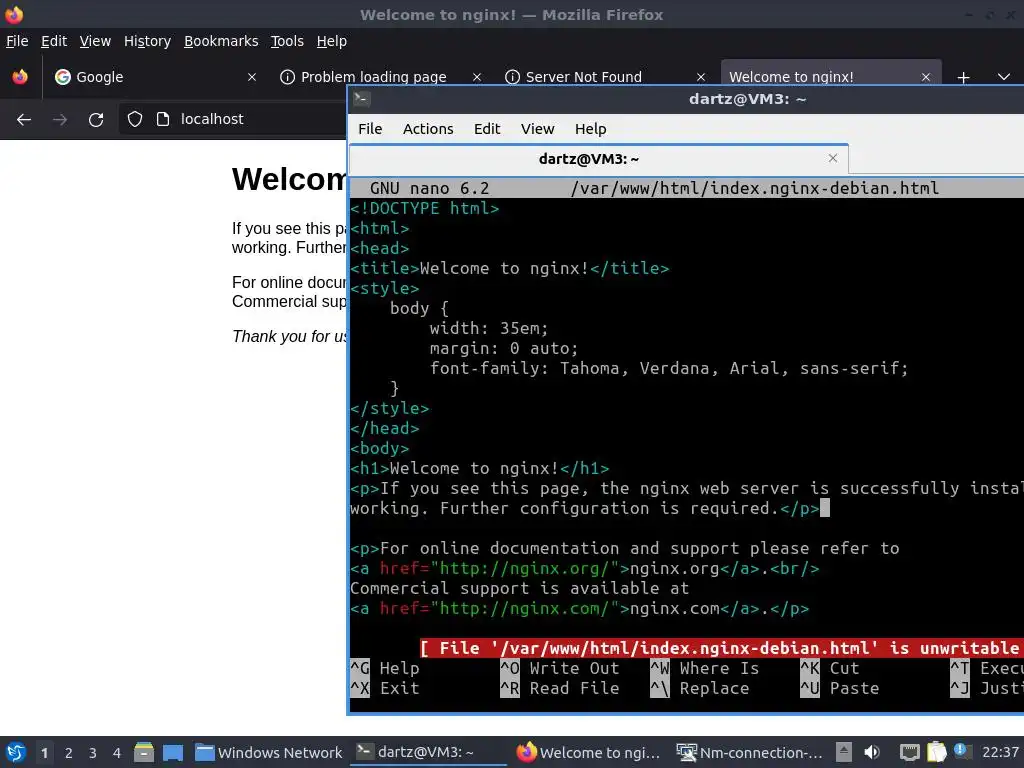Open network connection tray icon

pyautogui.click(x=909, y=752)
